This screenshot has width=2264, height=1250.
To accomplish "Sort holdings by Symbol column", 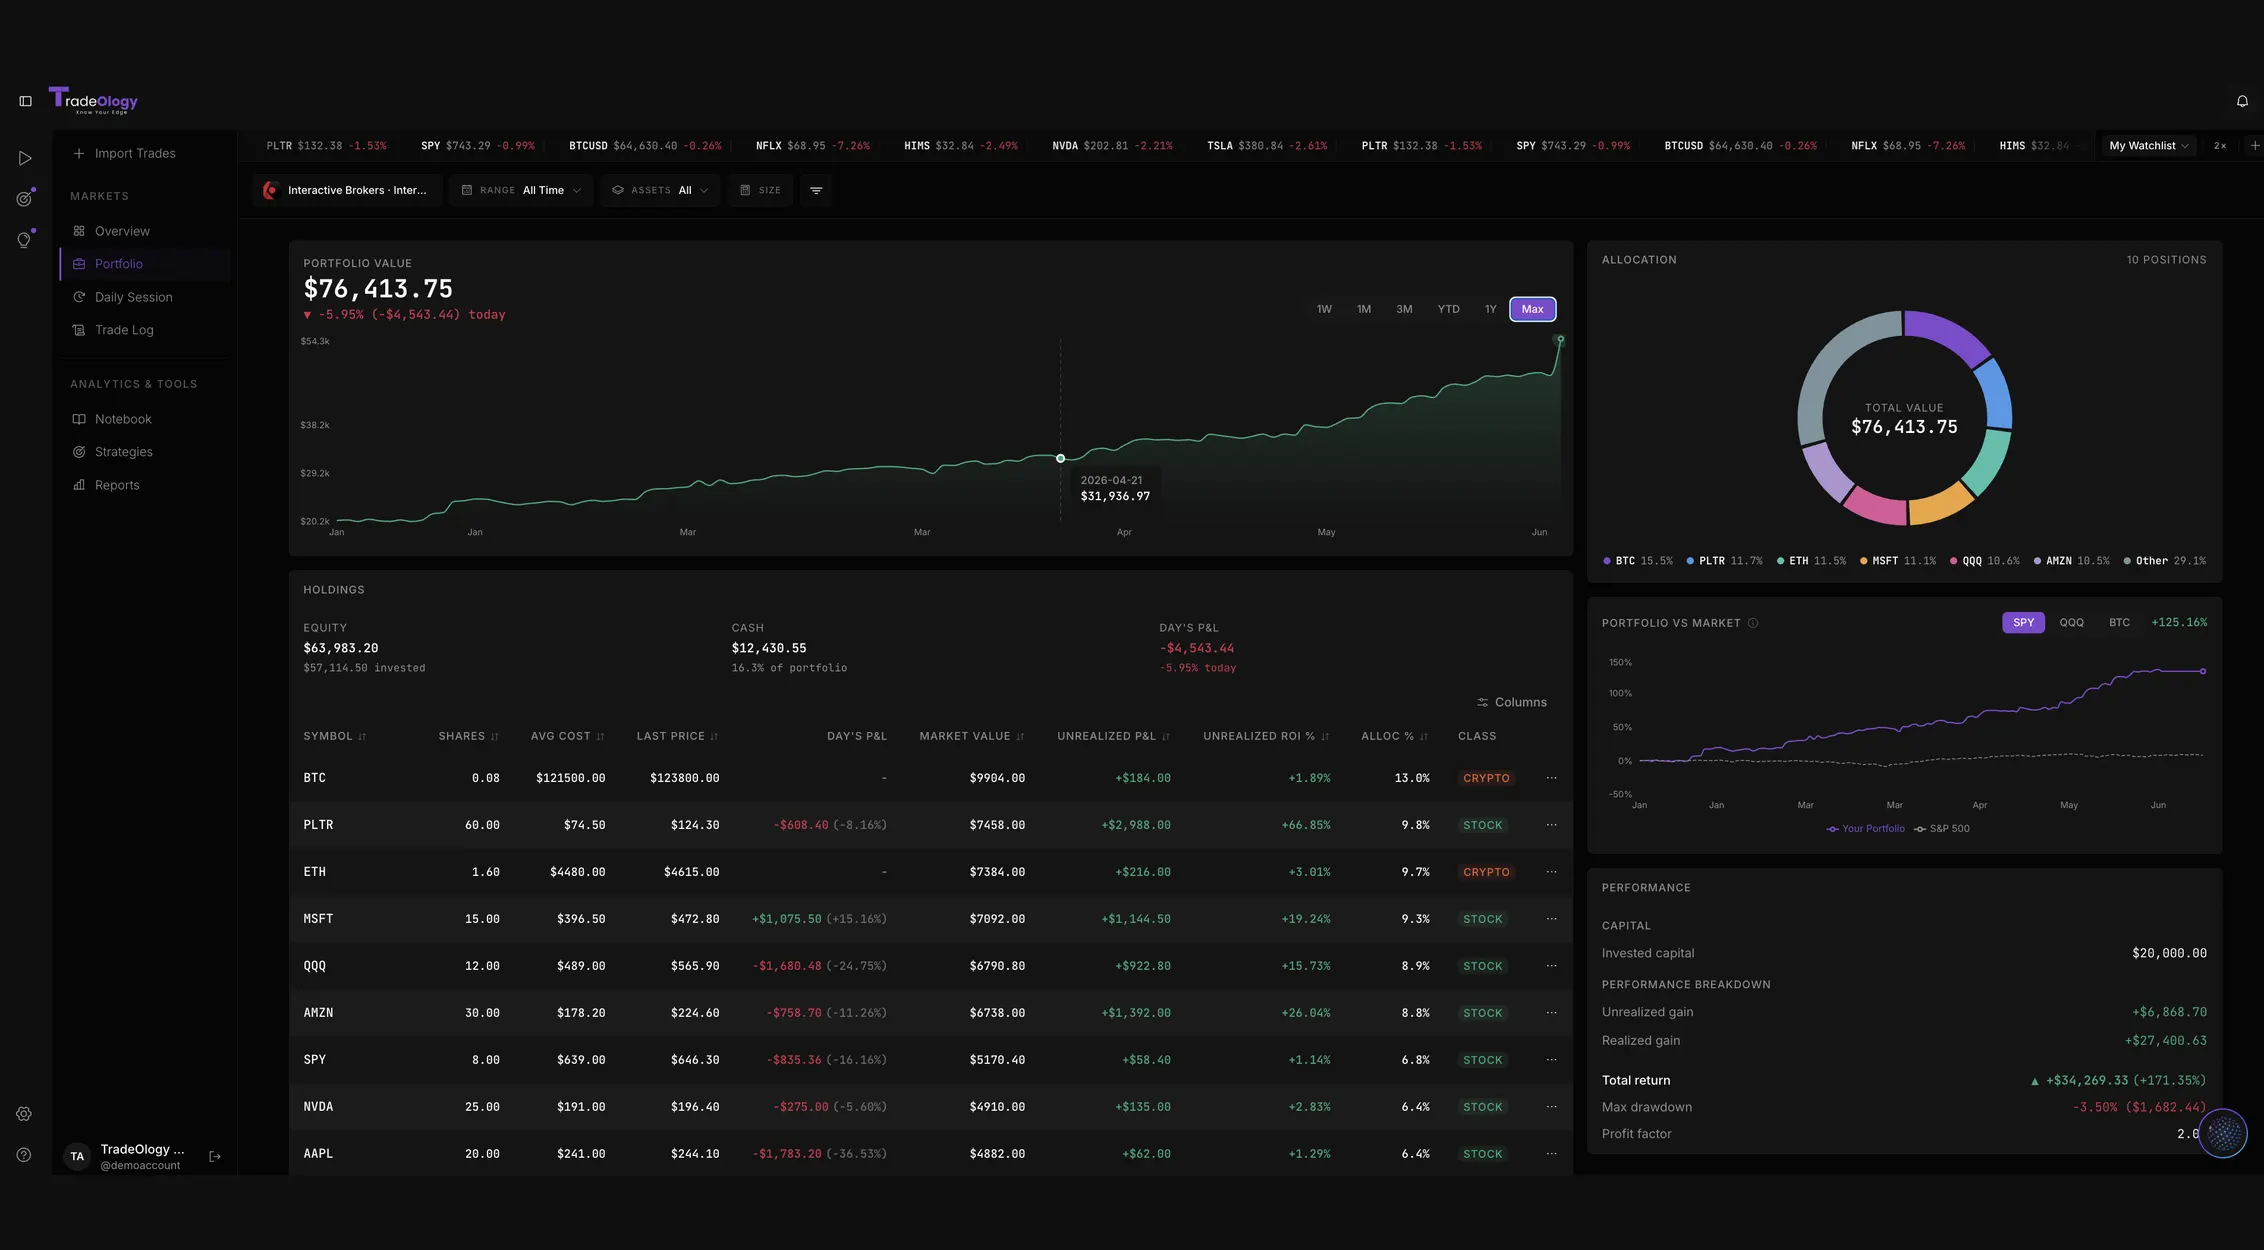I will tap(335, 736).
